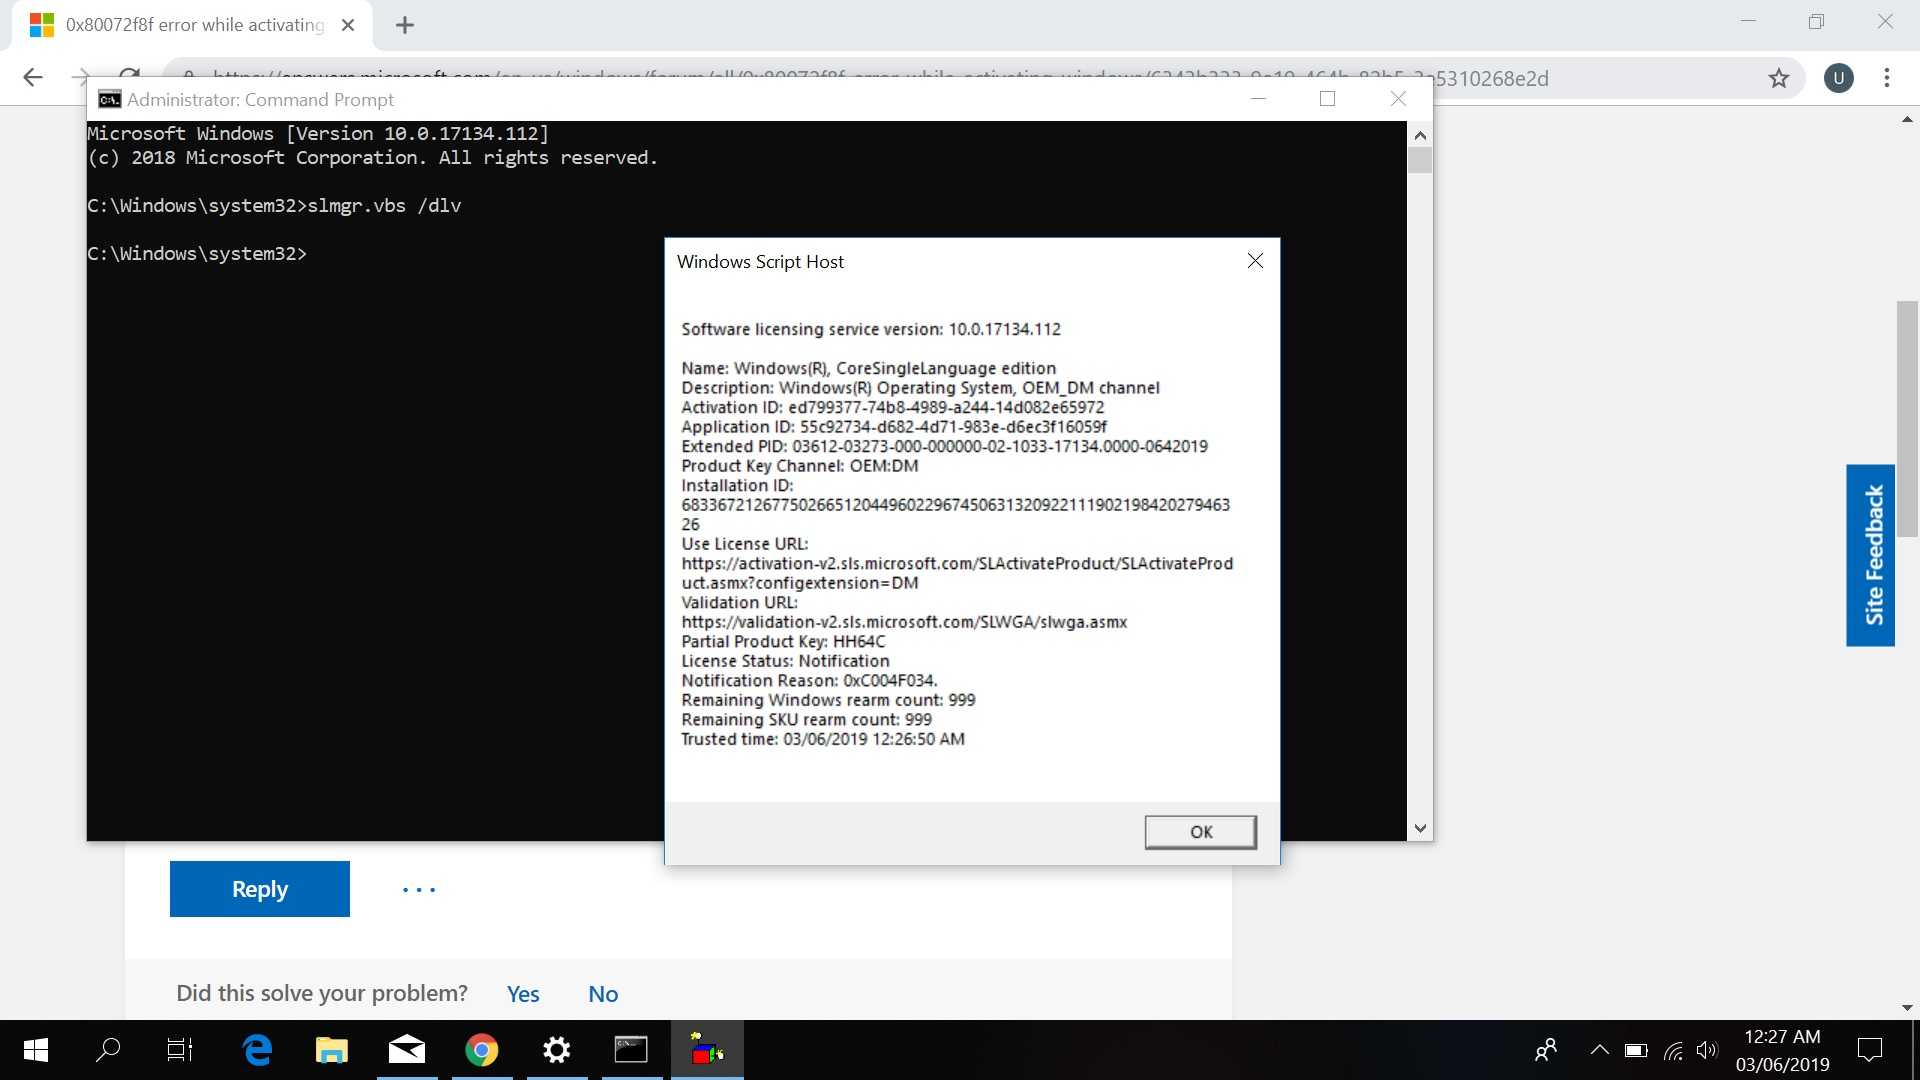Minimize the Chrome browser window
The height and width of the screenshot is (1080, 1920).
pos(1748,21)
